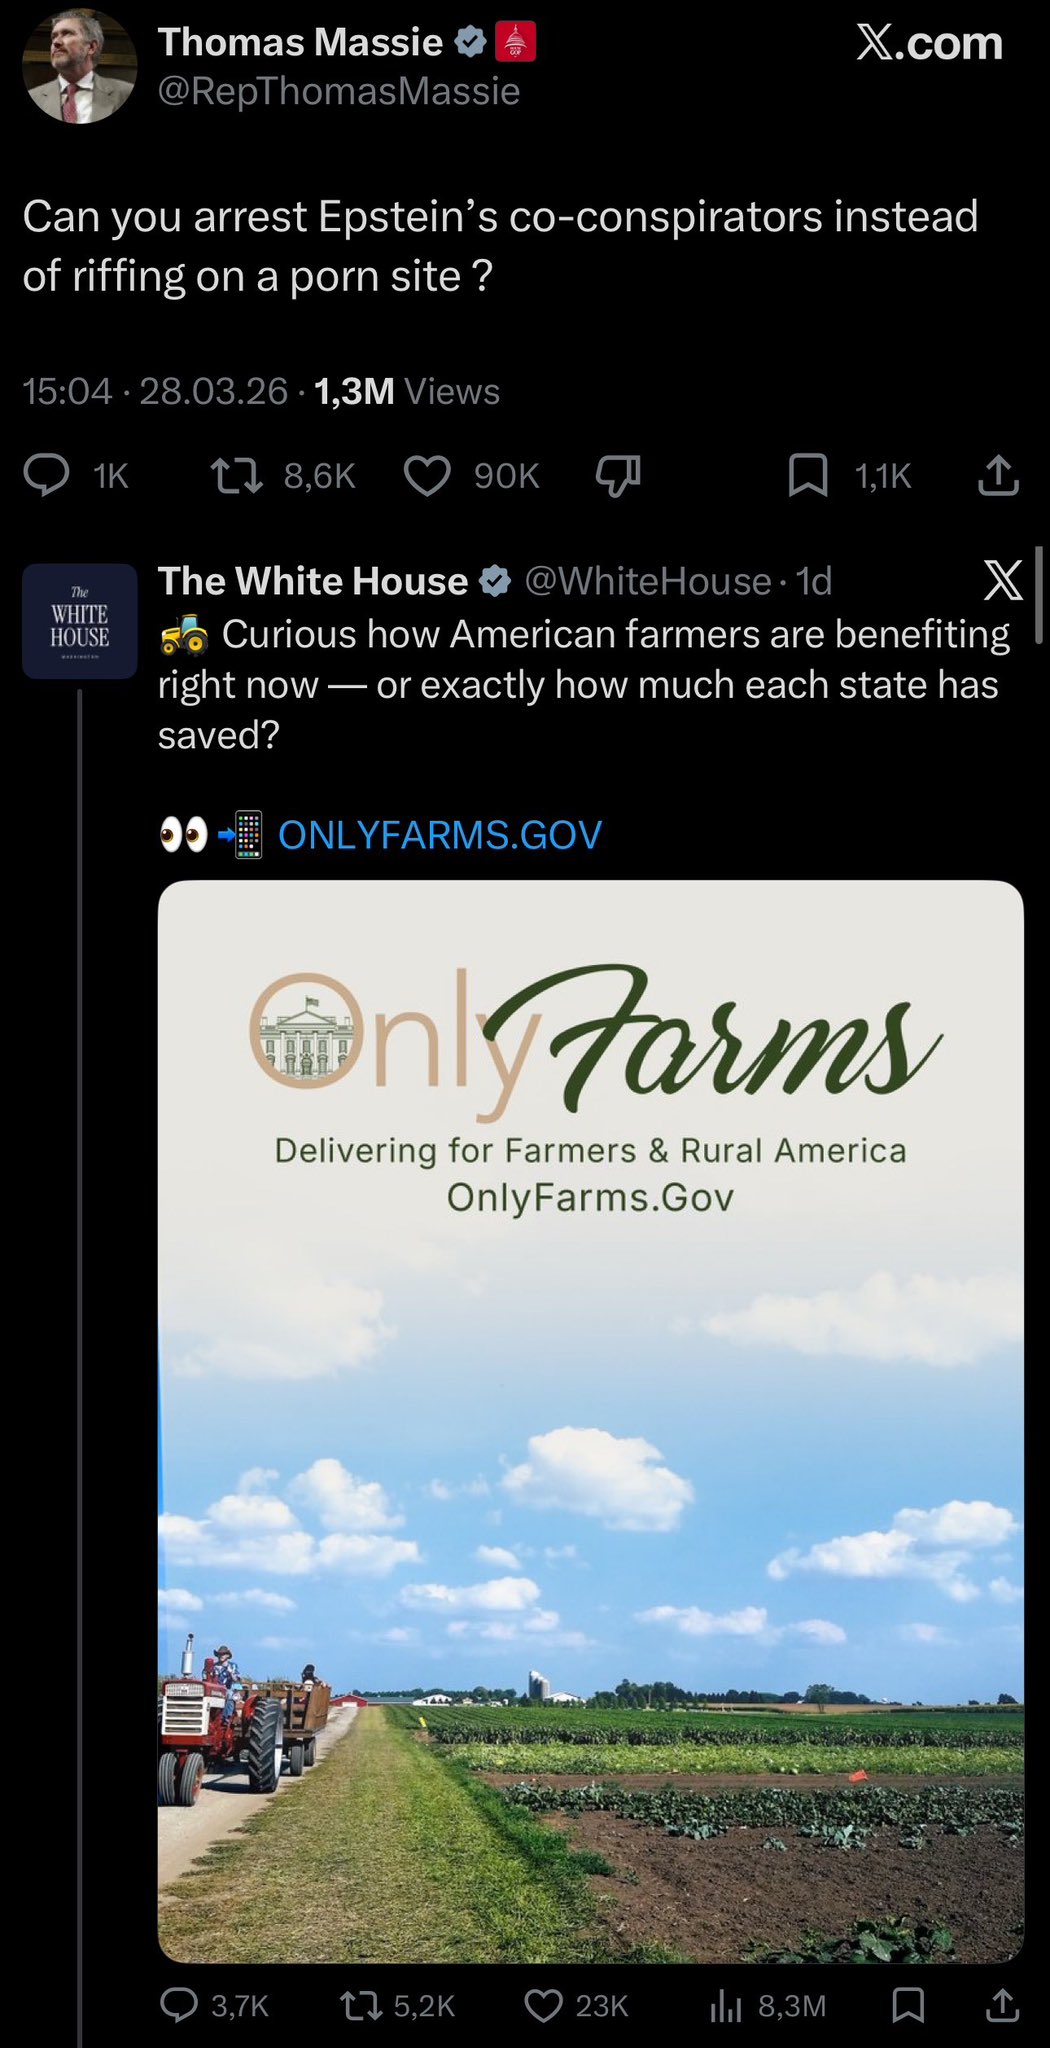This screenshot has height=2048, width=1050.
Task: Open Thomas Massie's profile picture
Action: click(x=79, y=68)
